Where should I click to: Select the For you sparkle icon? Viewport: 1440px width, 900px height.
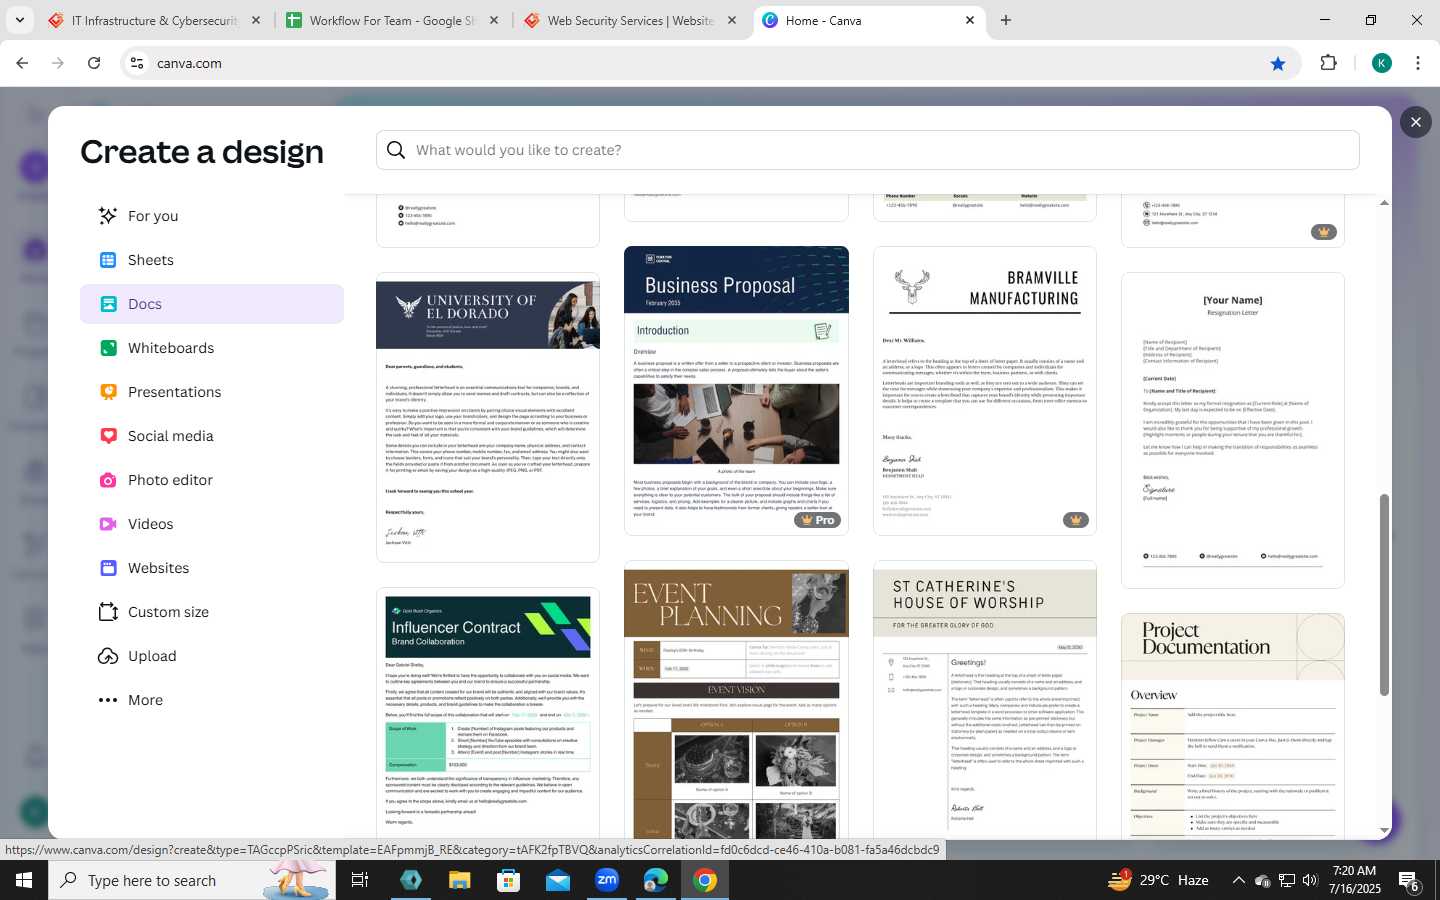108,216
